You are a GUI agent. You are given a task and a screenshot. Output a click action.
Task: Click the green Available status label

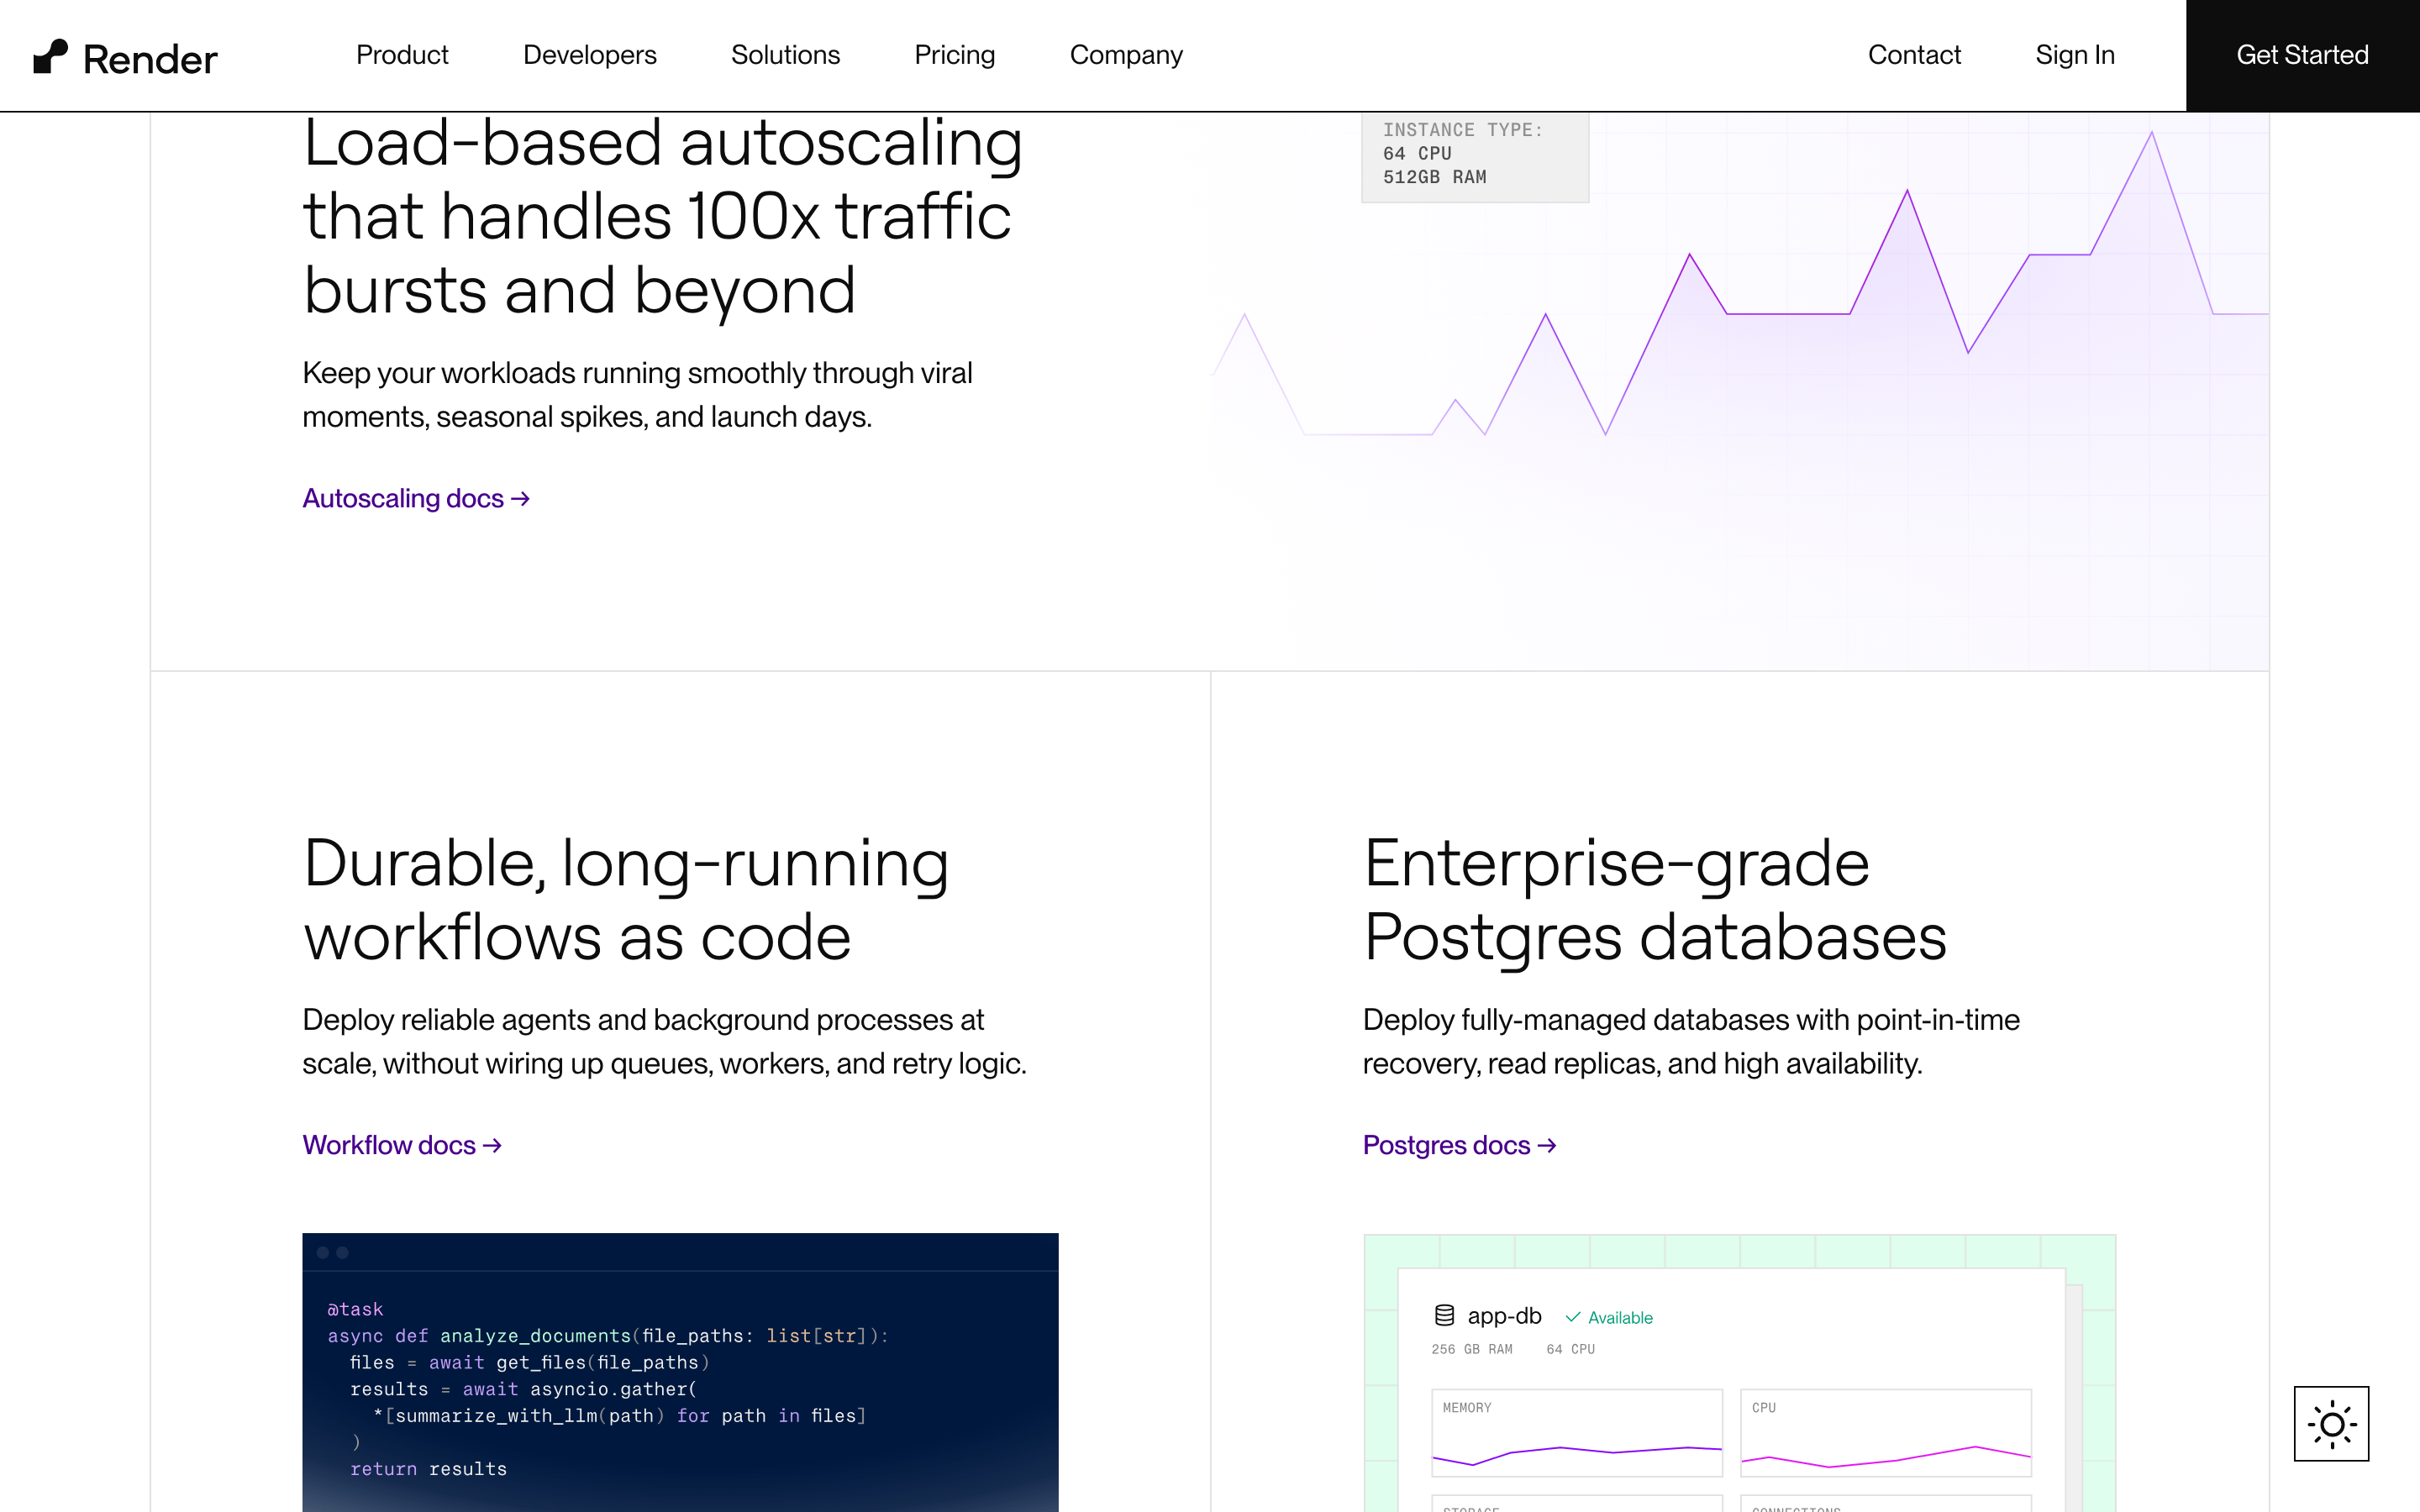[x=1609, y=1318]
